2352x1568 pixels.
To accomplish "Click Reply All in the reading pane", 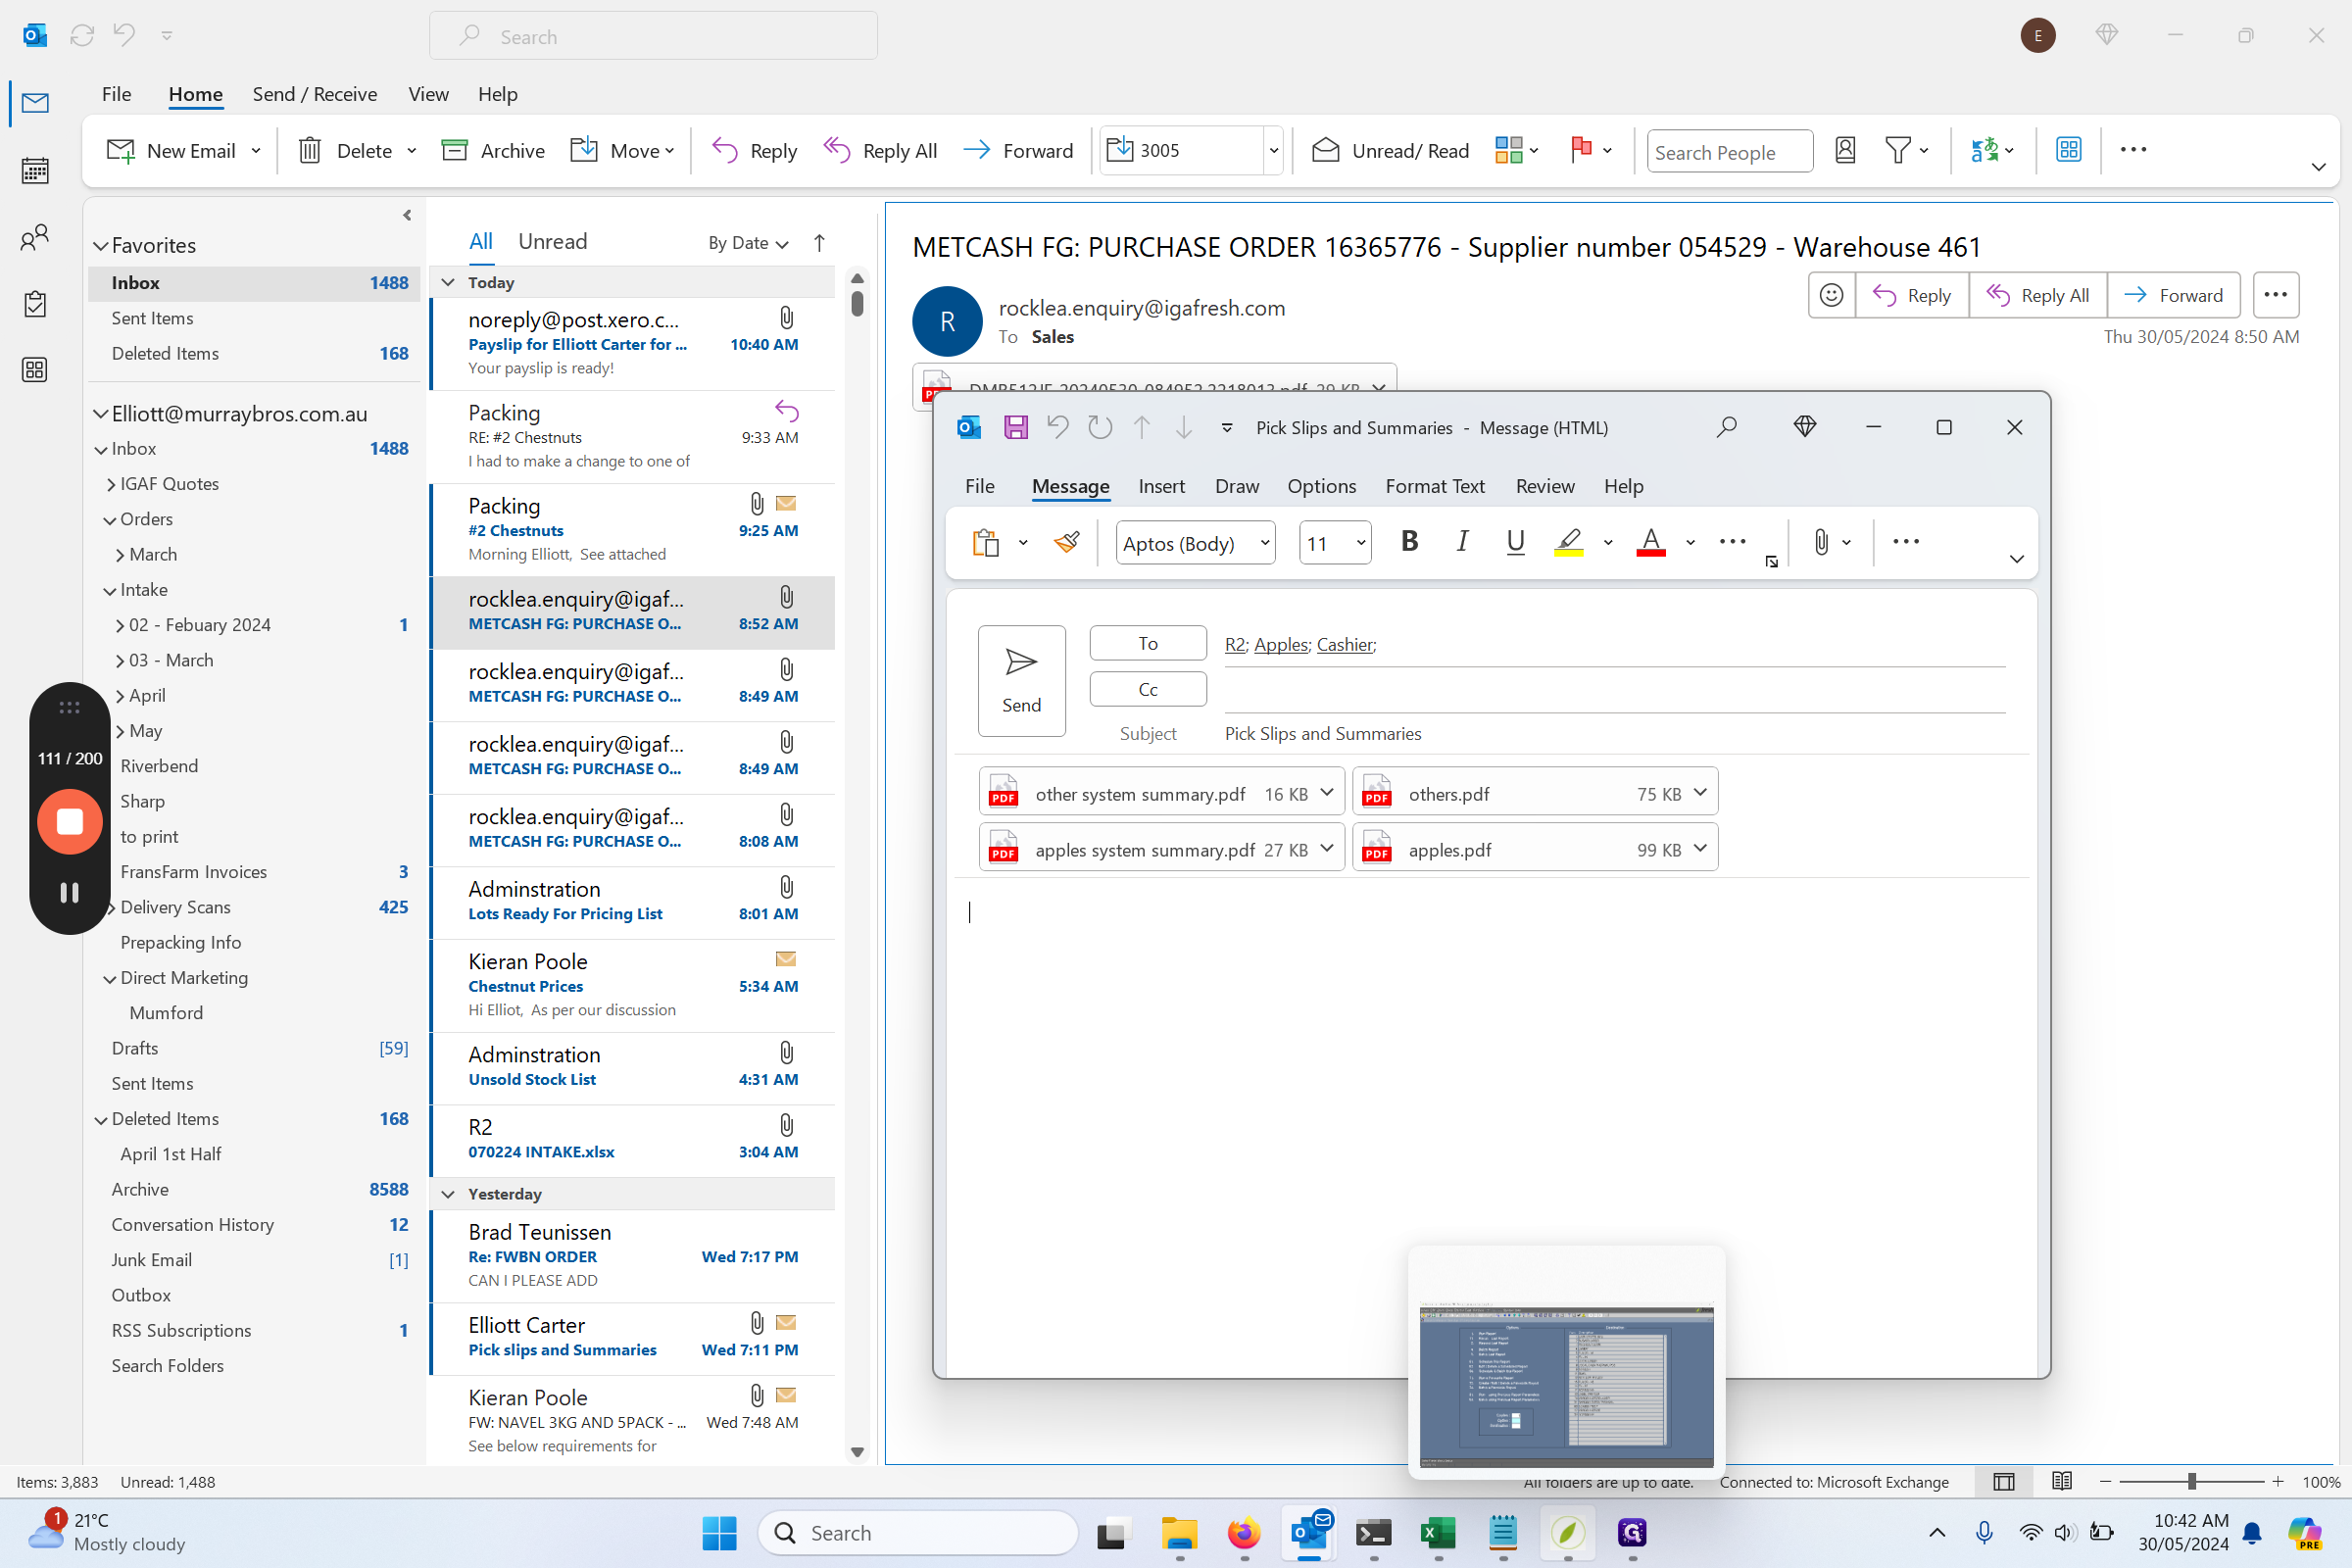I will tap(2037, 295).
